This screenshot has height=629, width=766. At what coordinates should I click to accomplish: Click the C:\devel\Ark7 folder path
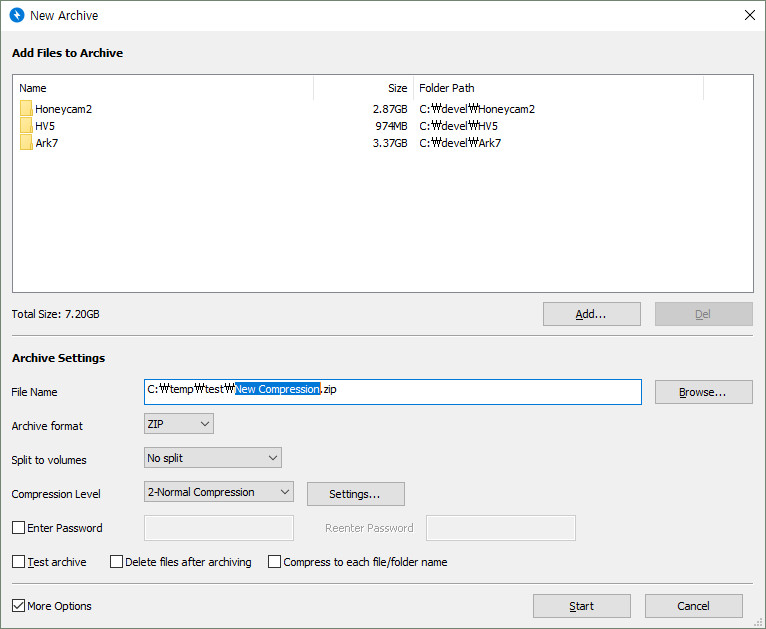pos(460,143)
